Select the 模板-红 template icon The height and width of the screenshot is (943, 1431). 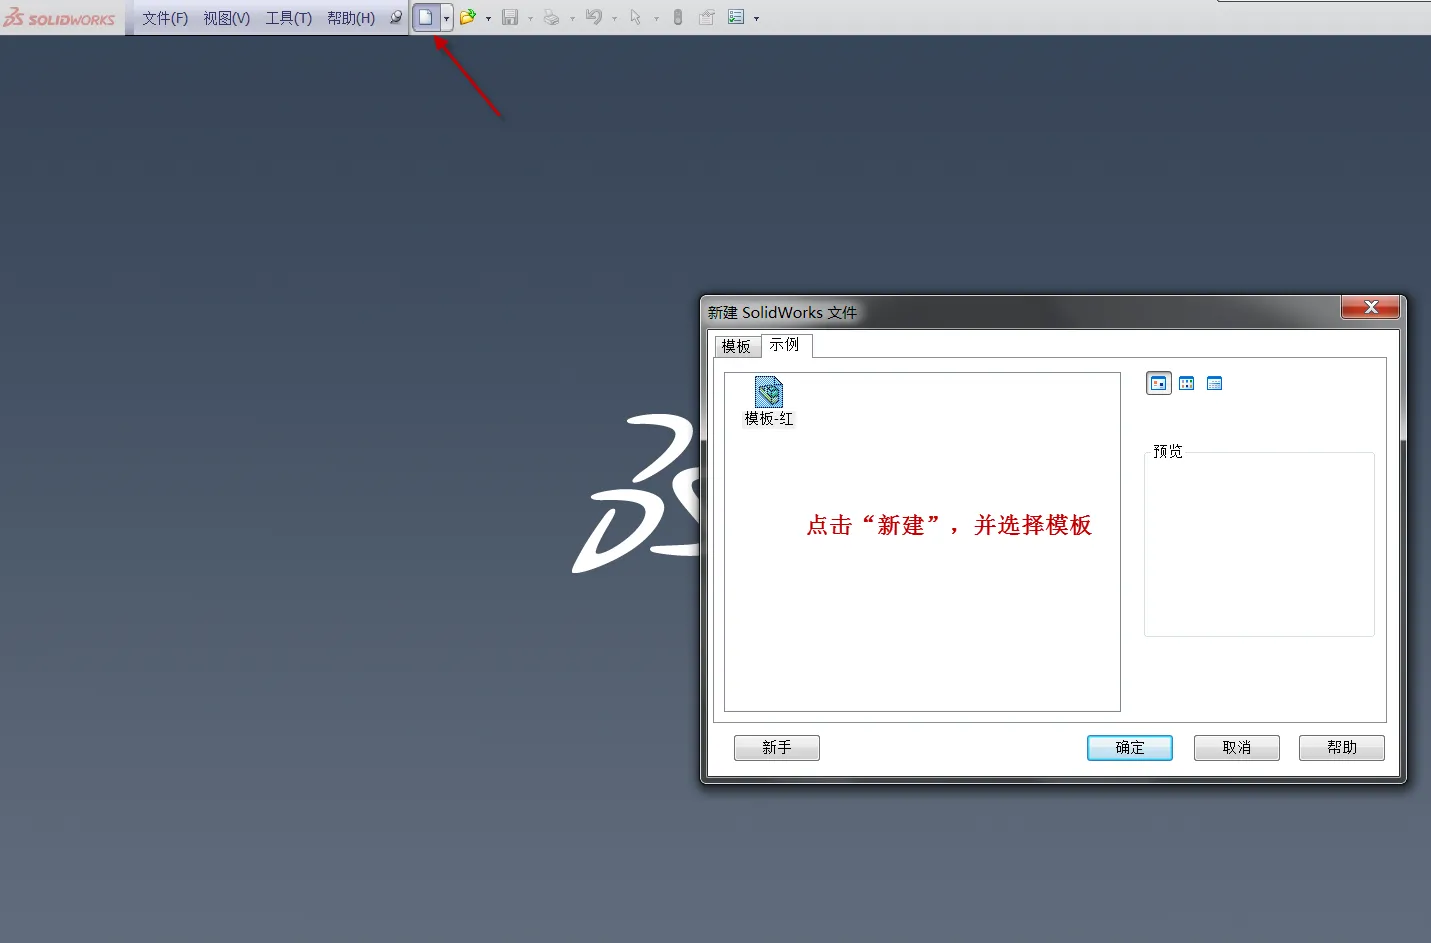point(769,401)
